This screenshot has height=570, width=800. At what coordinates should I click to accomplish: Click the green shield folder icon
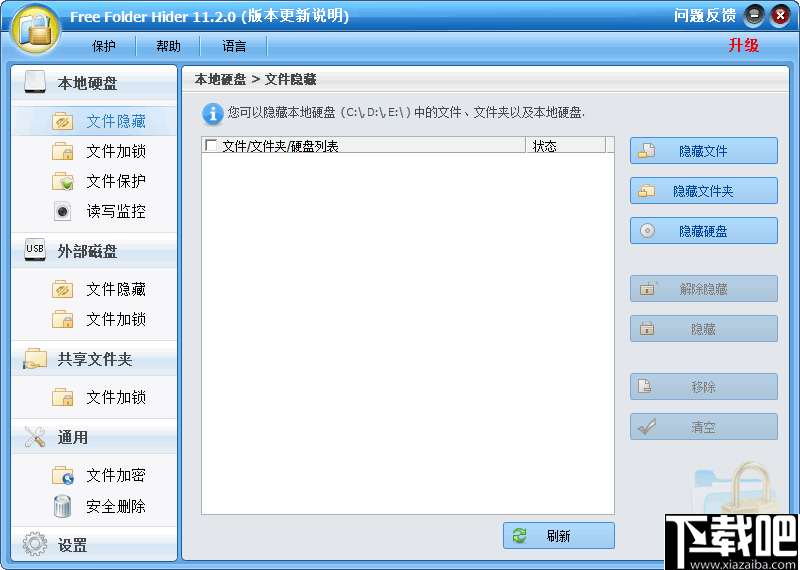[63, 181]
